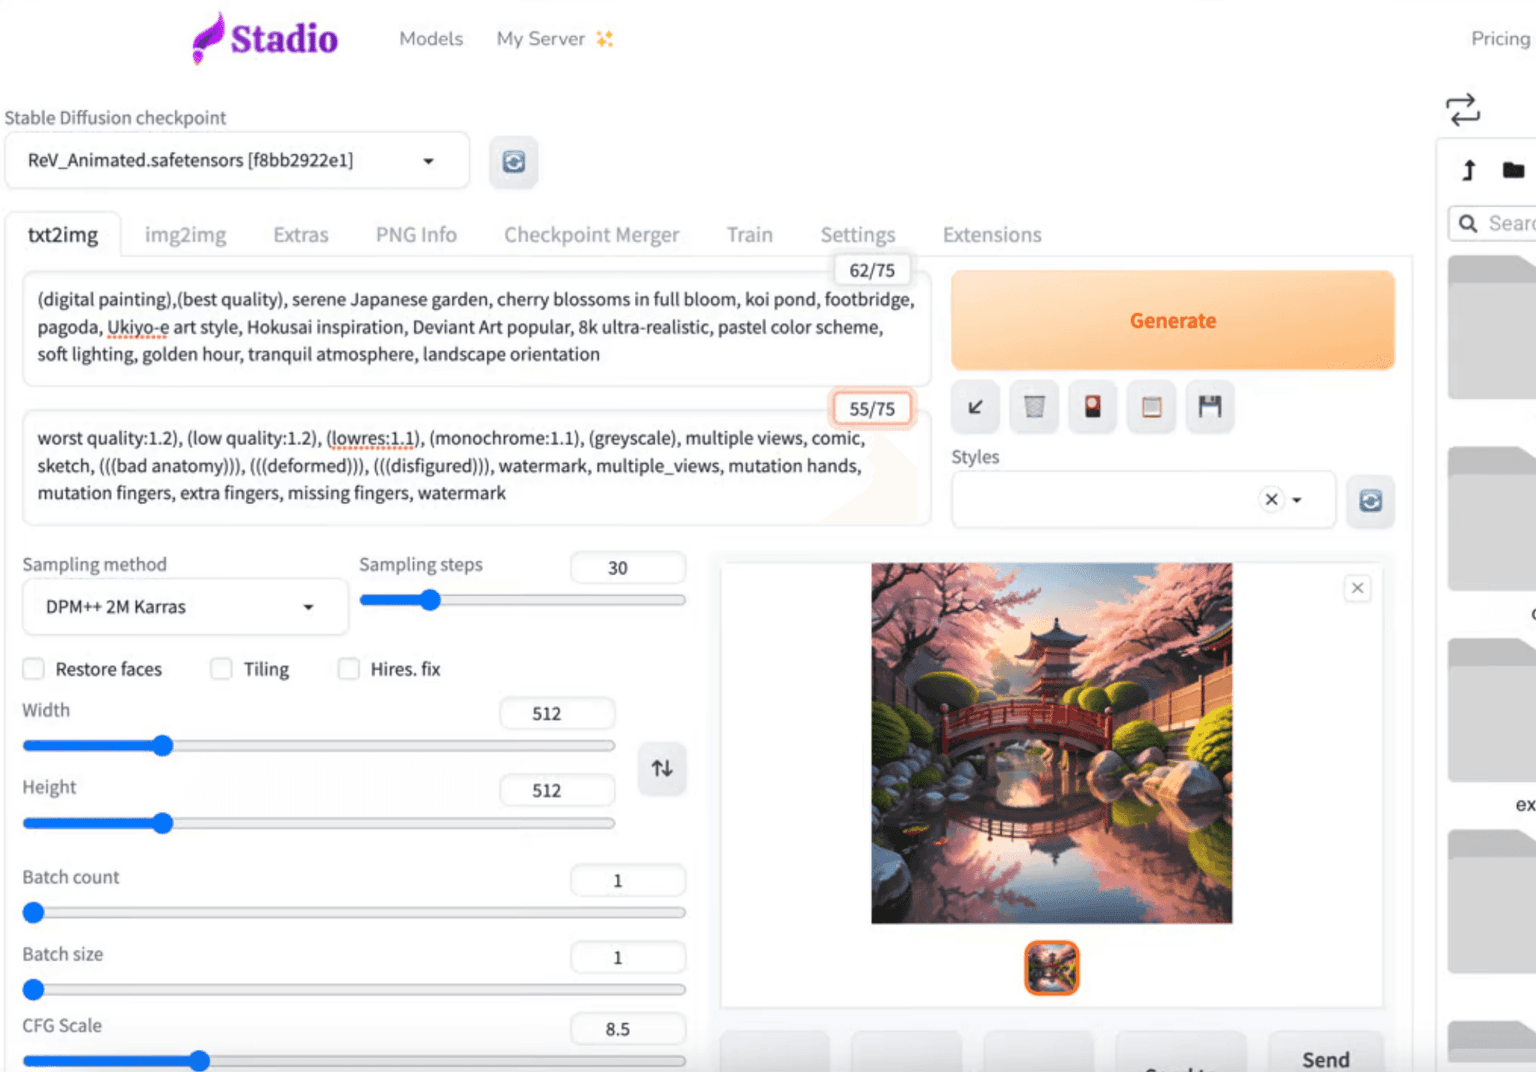
Task: Show extra networks with the red card icon
Action: [1093, 407]
